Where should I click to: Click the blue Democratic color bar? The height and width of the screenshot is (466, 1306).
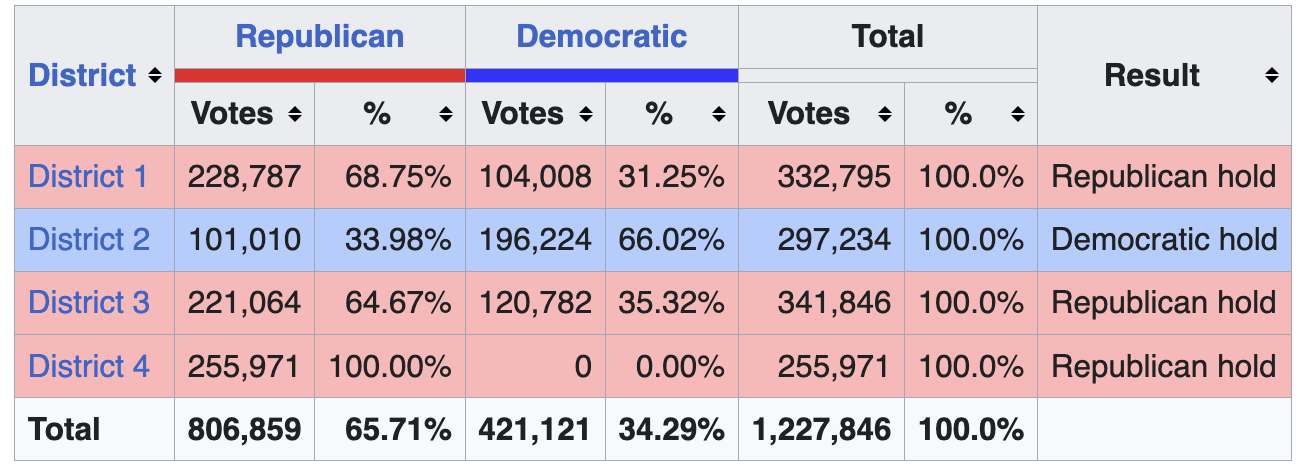pyautogui.click(x=601, y=75)
